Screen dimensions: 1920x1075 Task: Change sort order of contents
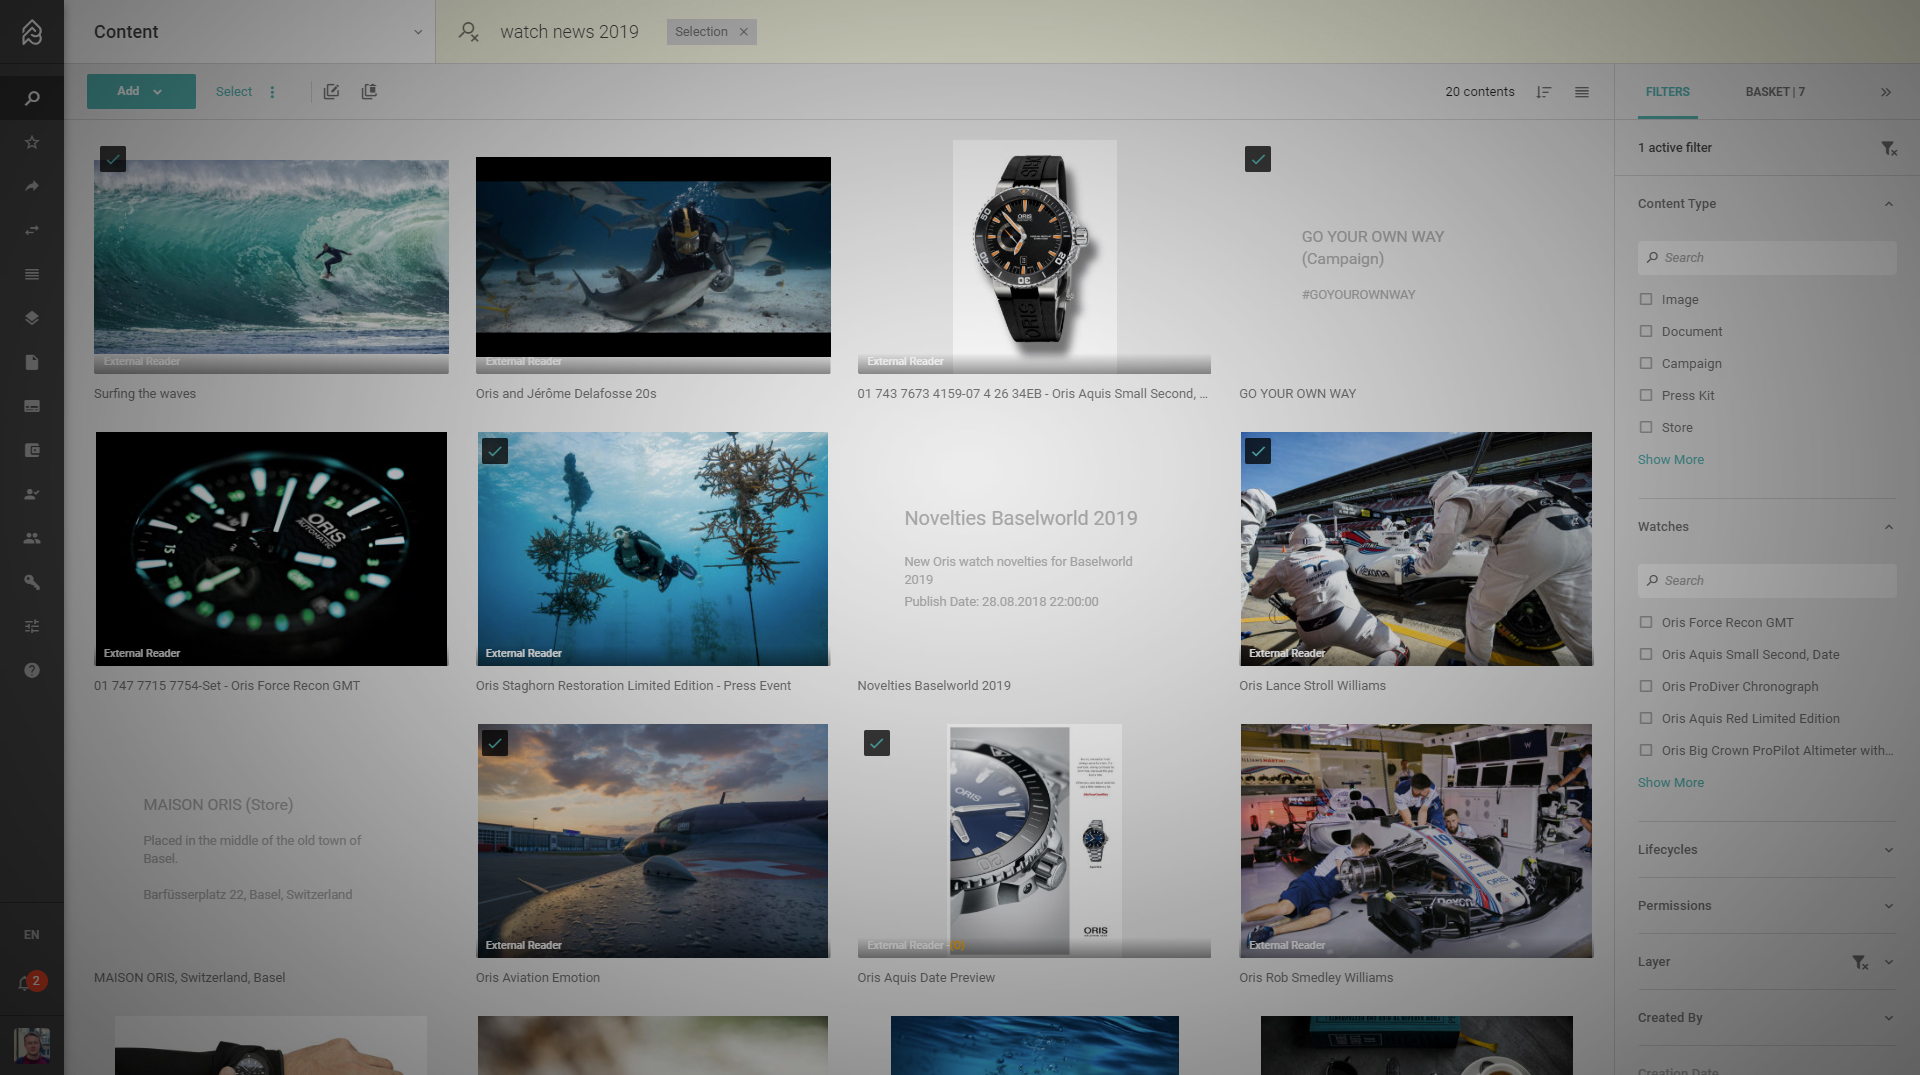(x=1544, y=92)
